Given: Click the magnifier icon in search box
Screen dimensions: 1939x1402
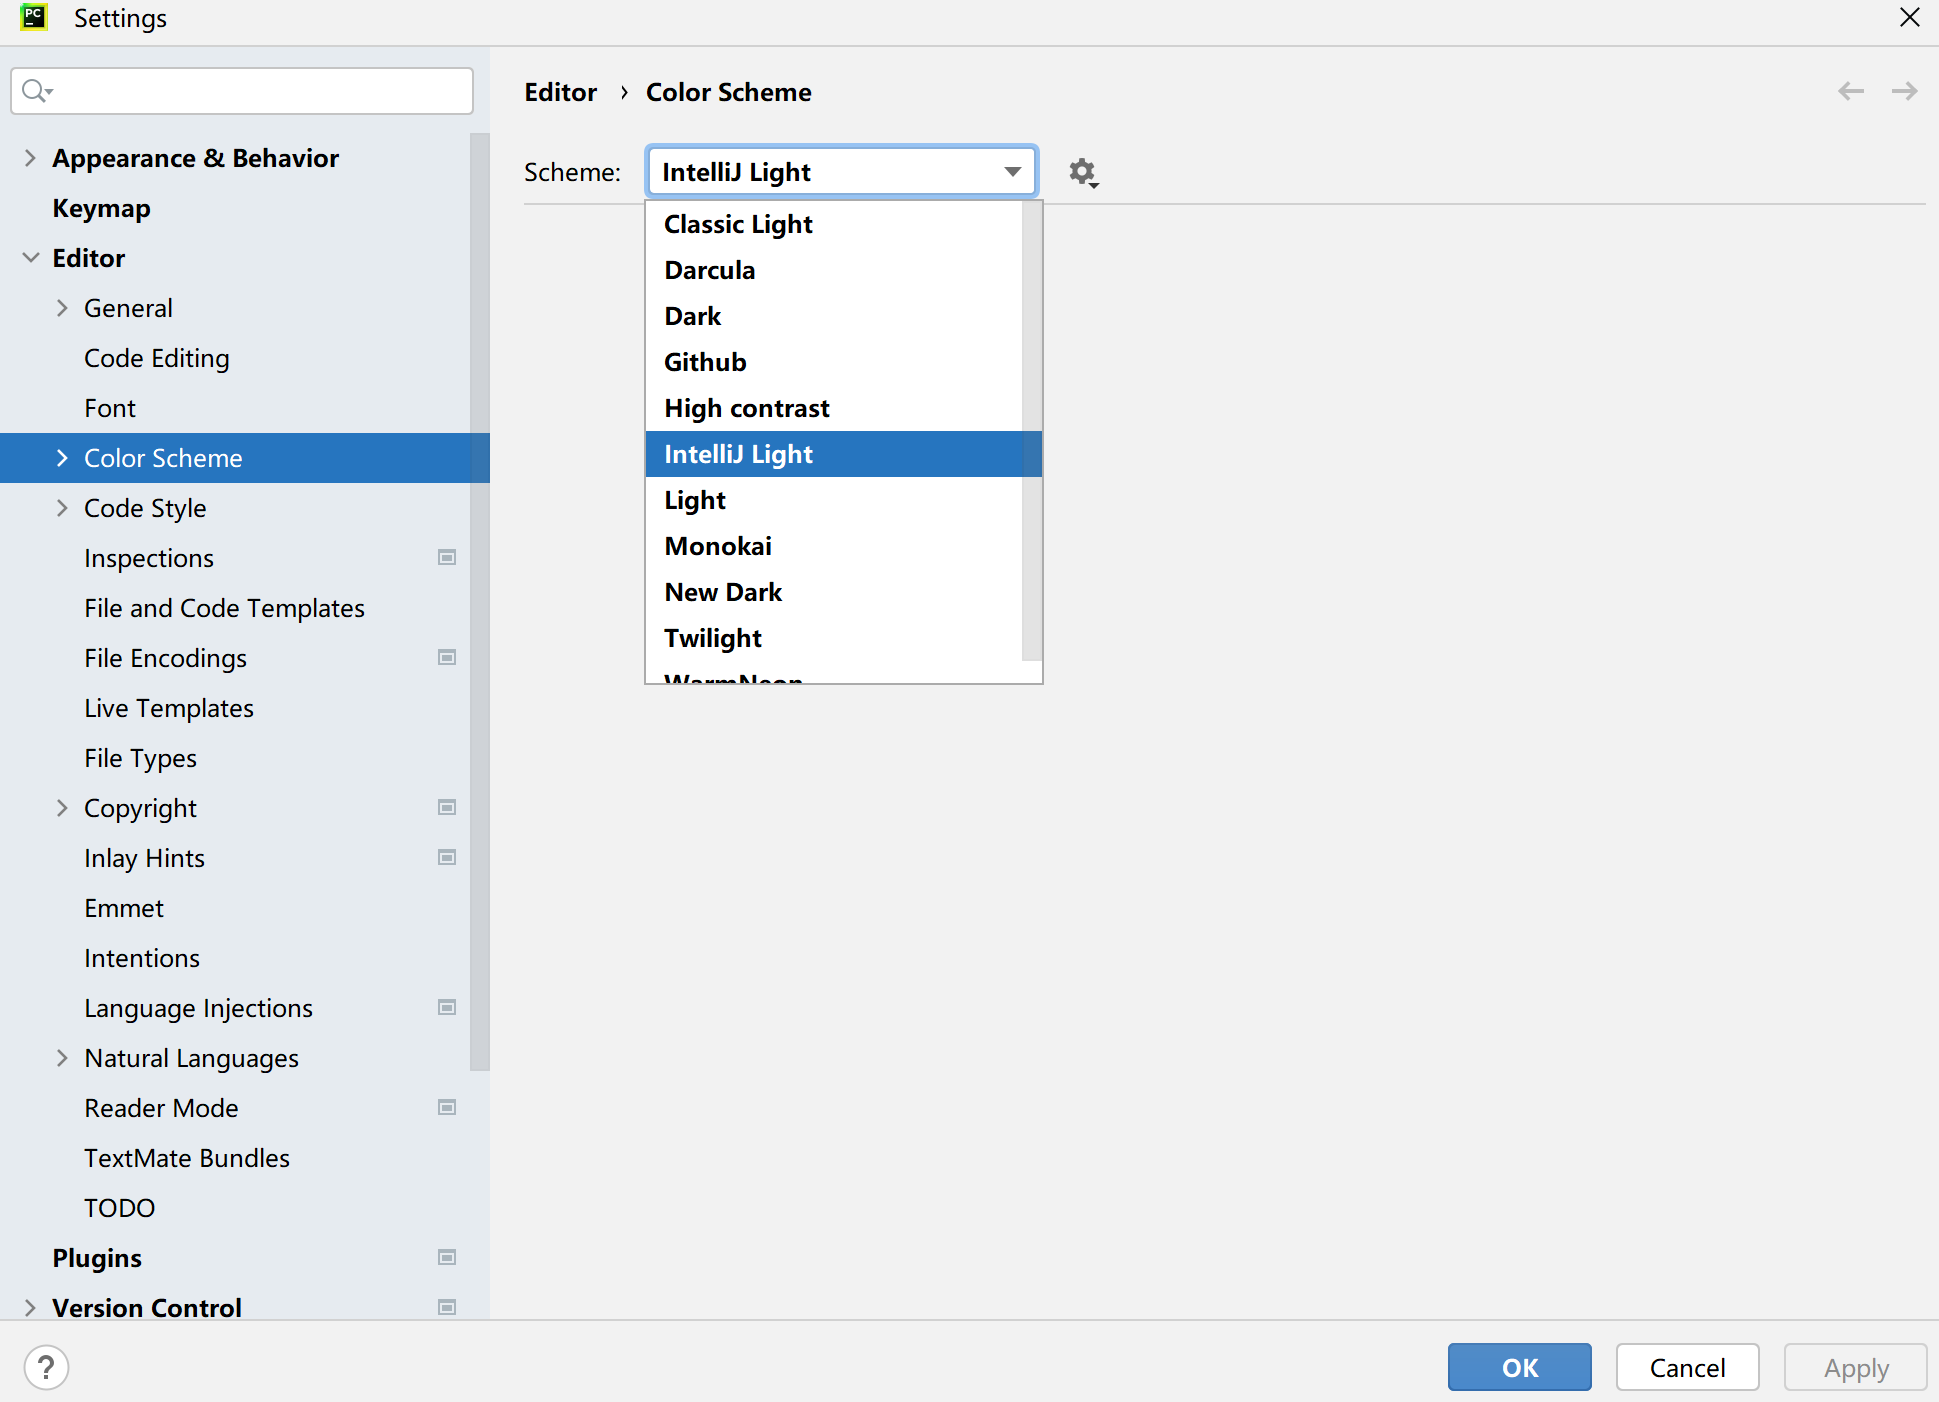Looking at the screenshot, I should [36, 91].
